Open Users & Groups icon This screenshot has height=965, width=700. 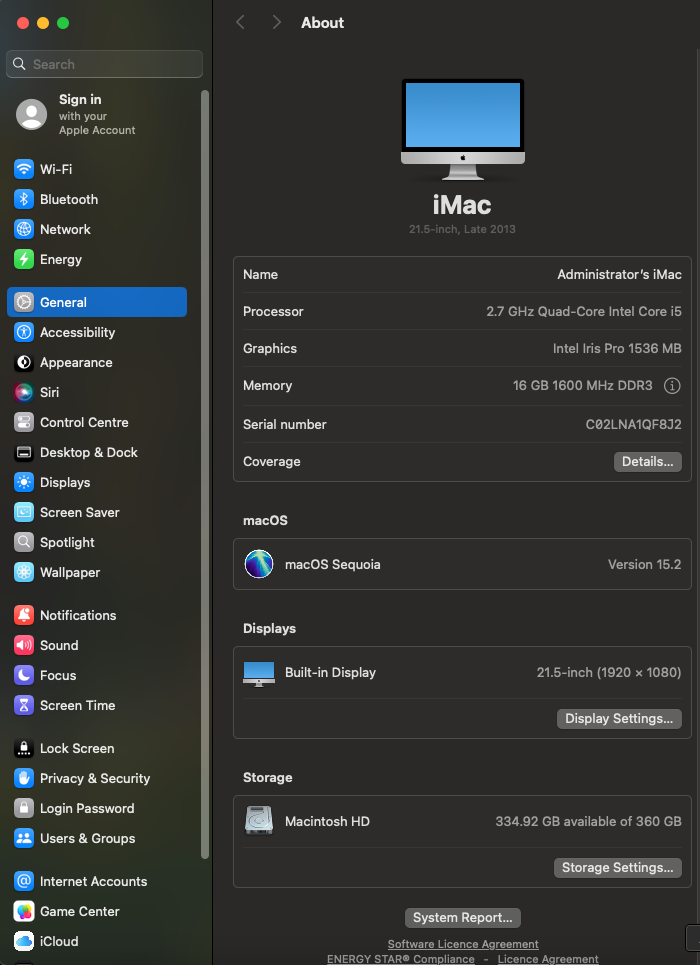(24, 838)
